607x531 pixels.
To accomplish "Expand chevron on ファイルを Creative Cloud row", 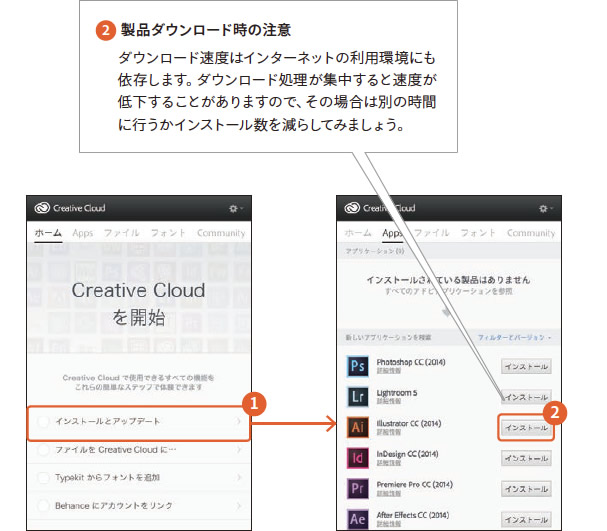I will click(239, 450).
